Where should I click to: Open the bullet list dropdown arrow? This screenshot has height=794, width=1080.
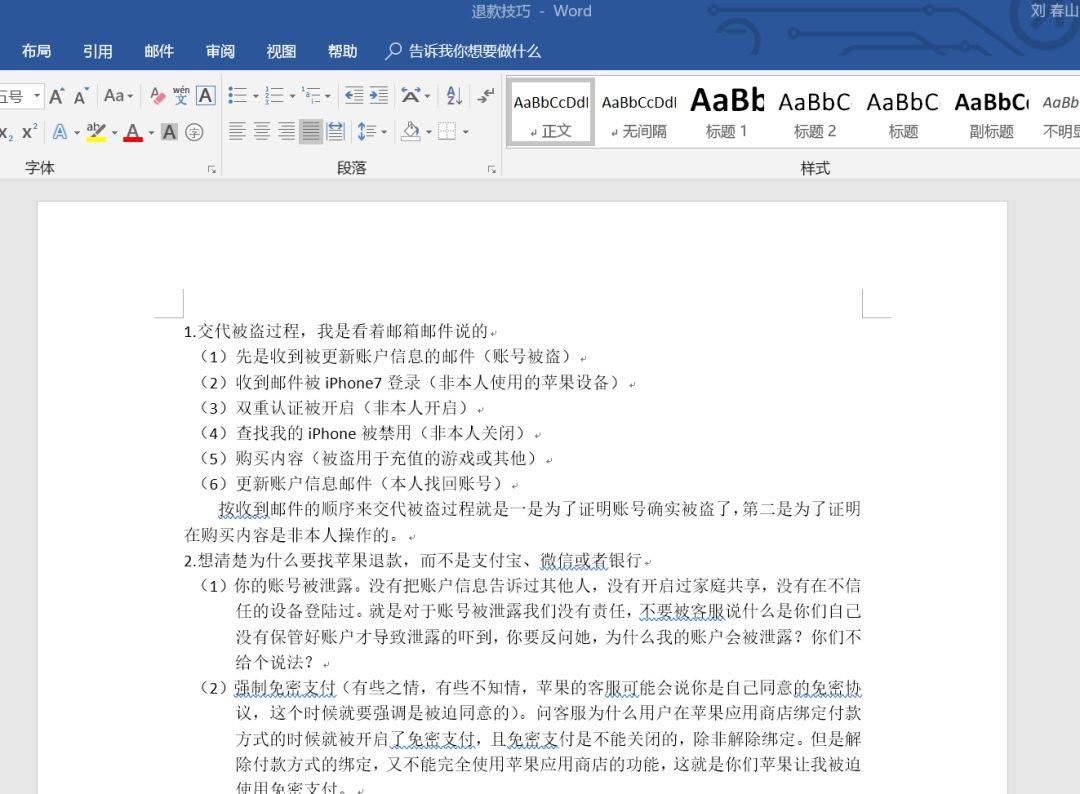point(255,97)
